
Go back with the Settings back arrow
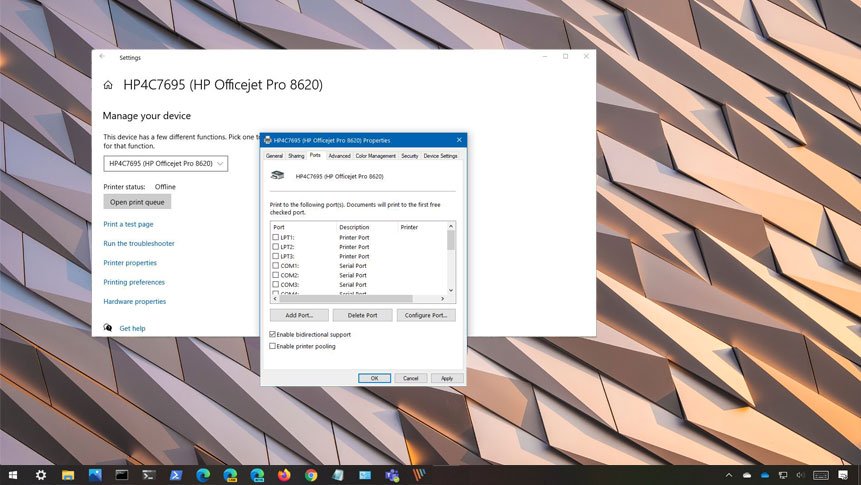point(102,57)
